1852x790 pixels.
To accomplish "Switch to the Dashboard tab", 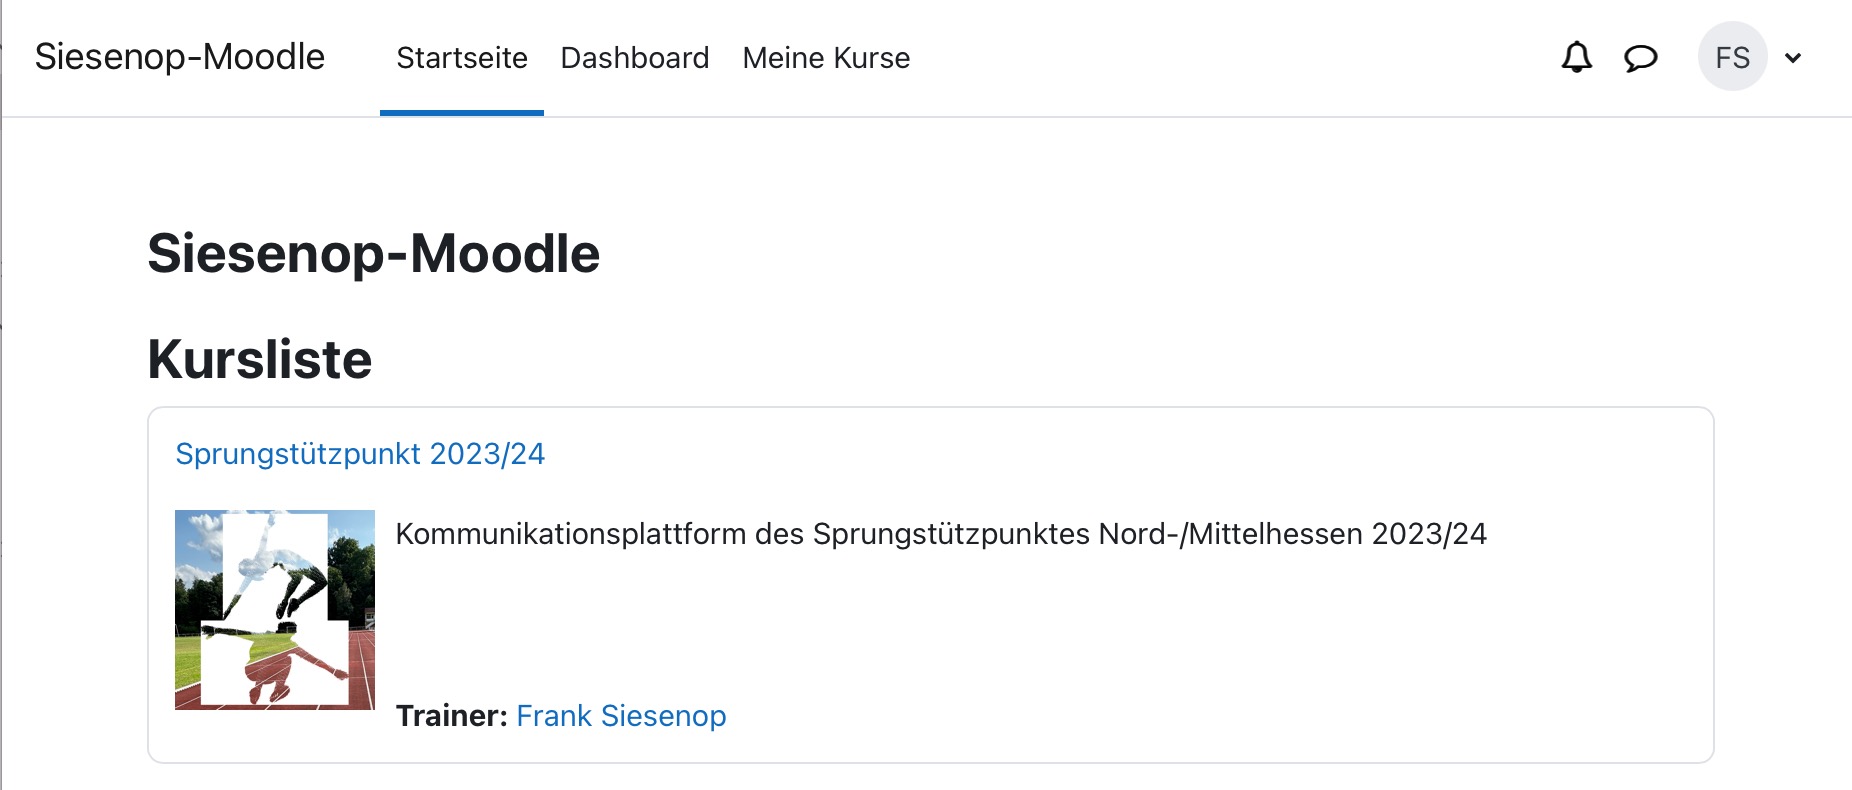I will click(635, 58).
